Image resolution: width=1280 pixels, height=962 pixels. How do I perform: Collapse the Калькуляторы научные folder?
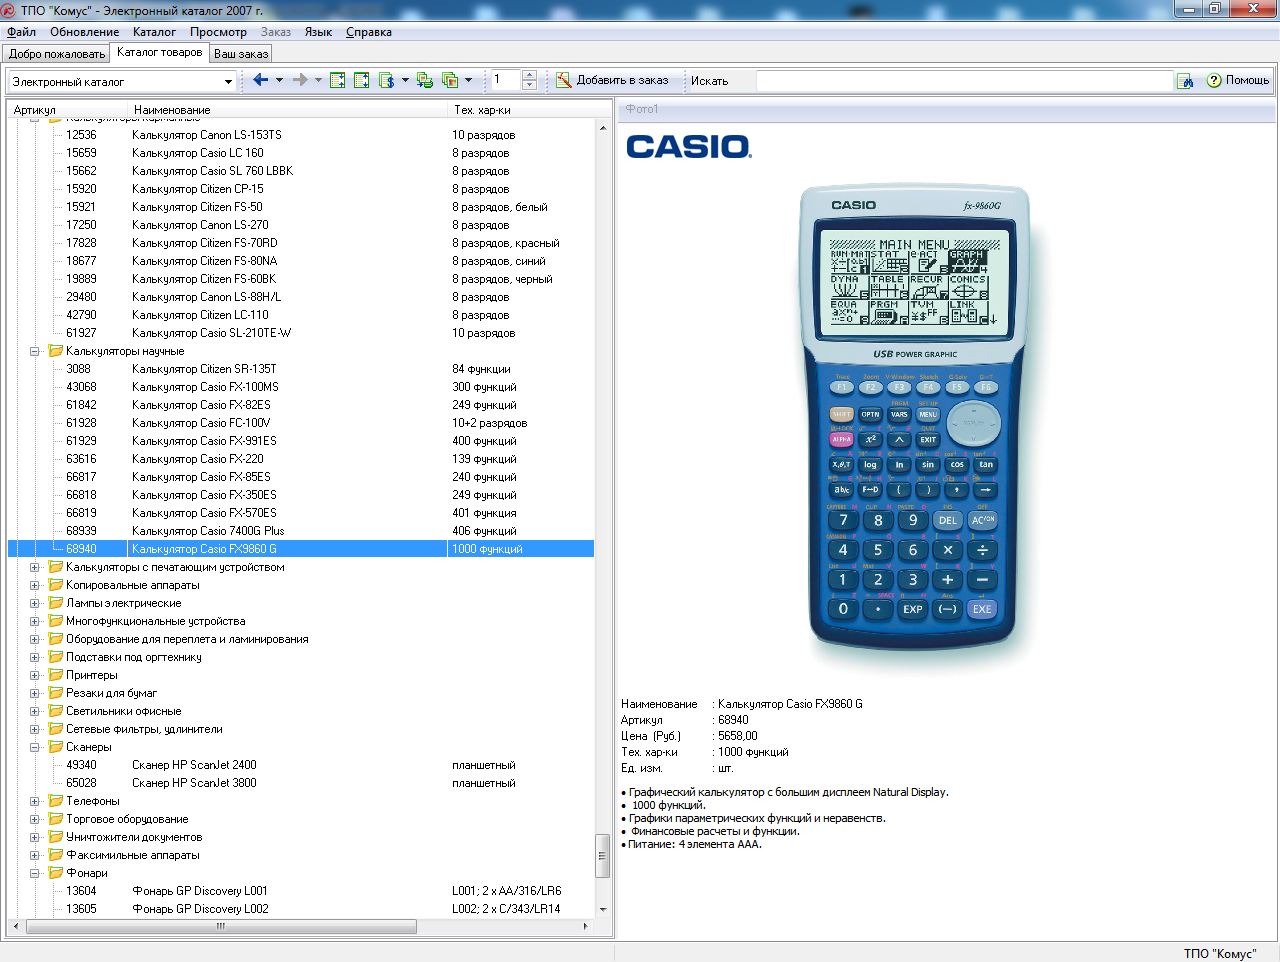pos(35,351)
